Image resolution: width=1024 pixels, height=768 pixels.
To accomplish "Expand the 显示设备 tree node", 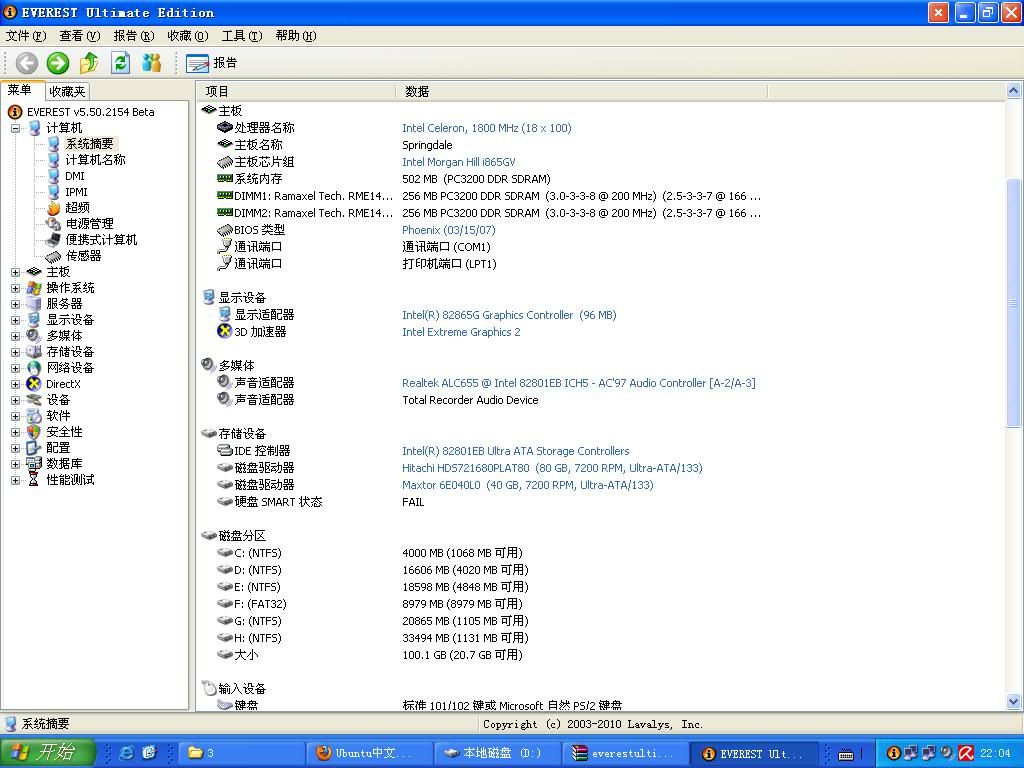I will tap(15, 320).
